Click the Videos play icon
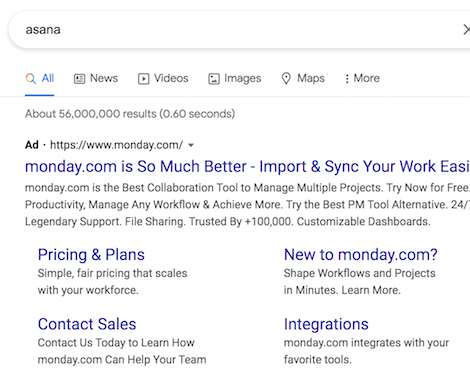Viewport: 470px width, 392px height. point(144,79)
